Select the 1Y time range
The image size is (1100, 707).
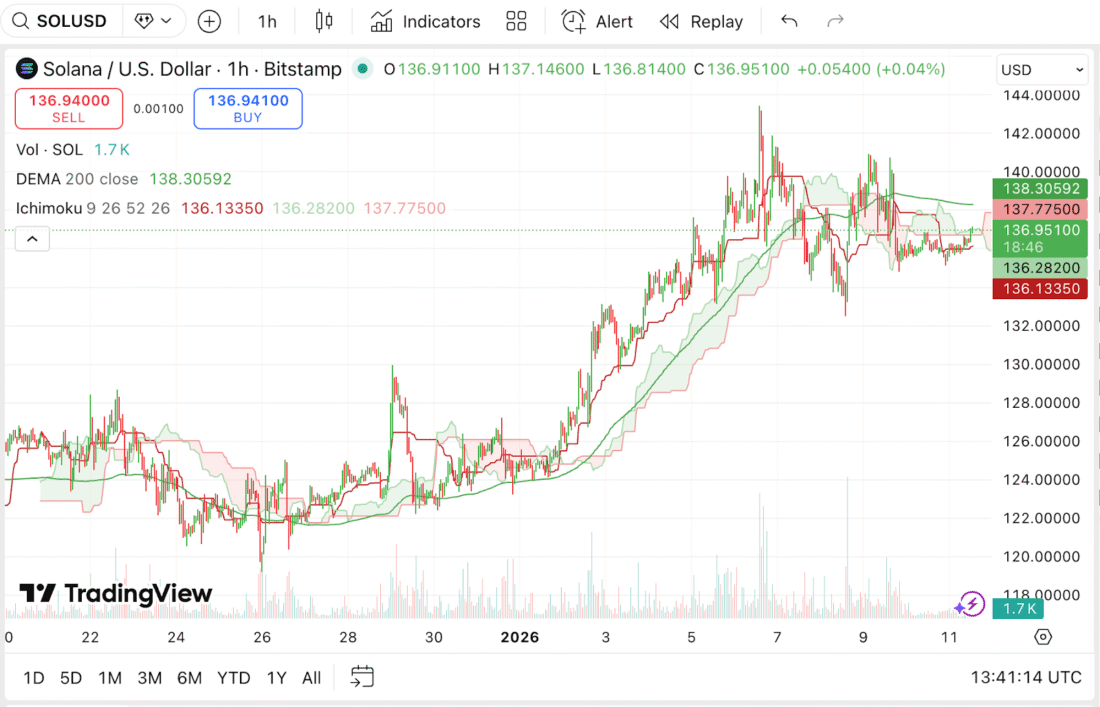[276, 678]
